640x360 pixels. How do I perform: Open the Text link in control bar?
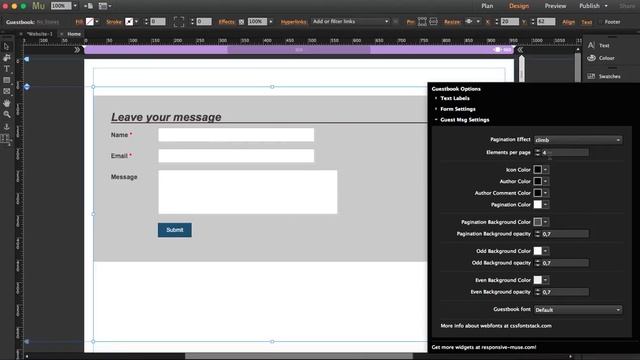[587, 22]
